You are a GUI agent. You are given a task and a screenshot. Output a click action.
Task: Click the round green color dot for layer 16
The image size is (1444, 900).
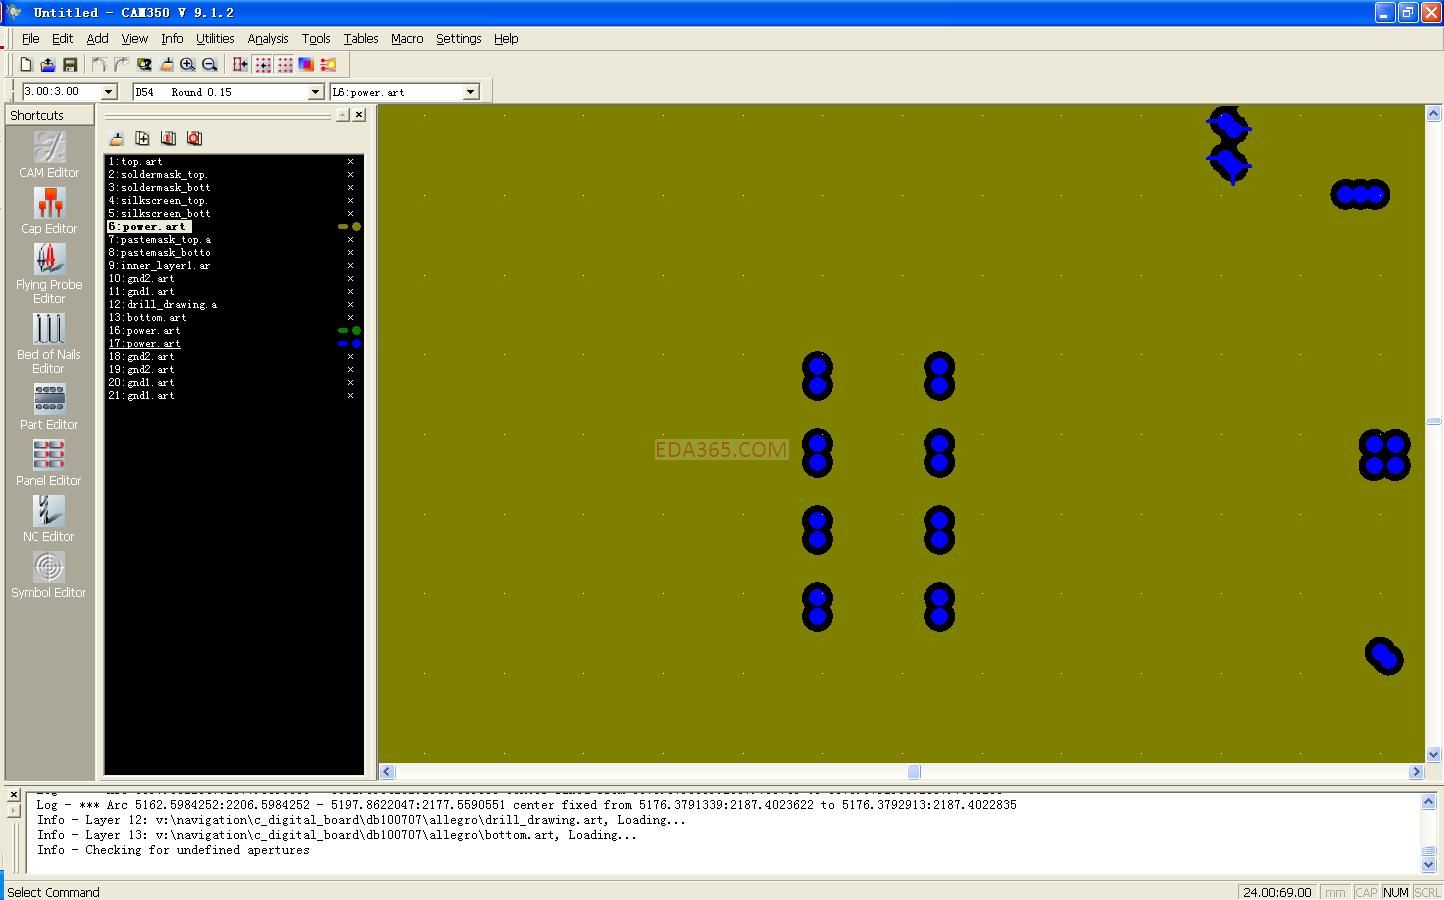coord(356,330)
